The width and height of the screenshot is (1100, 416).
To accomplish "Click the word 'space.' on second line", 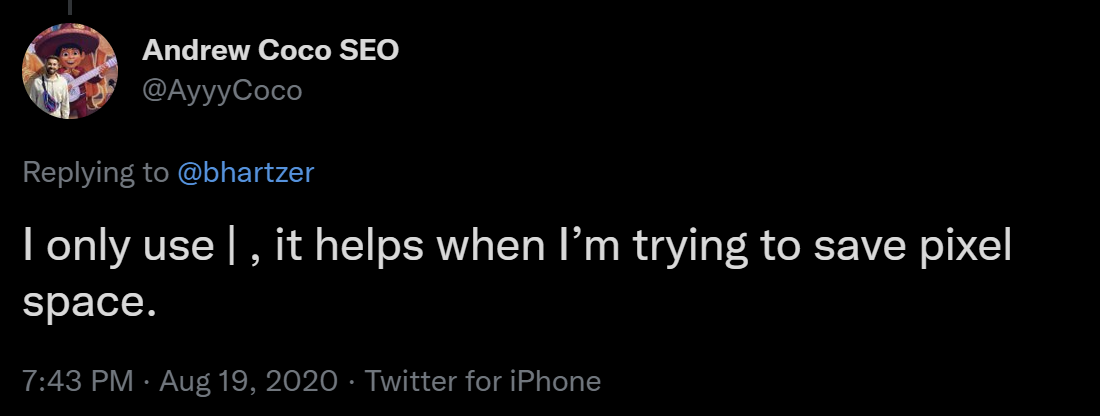I will (x=89, y=304).
